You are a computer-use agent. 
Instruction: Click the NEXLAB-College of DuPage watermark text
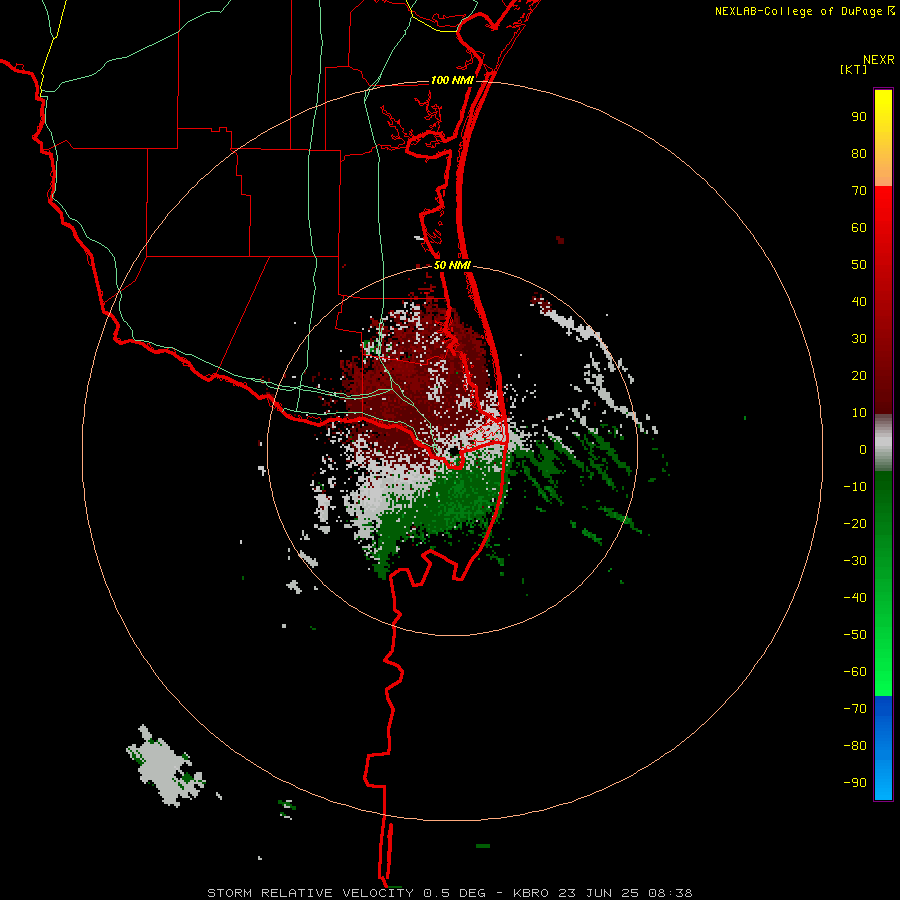(804, 11)
